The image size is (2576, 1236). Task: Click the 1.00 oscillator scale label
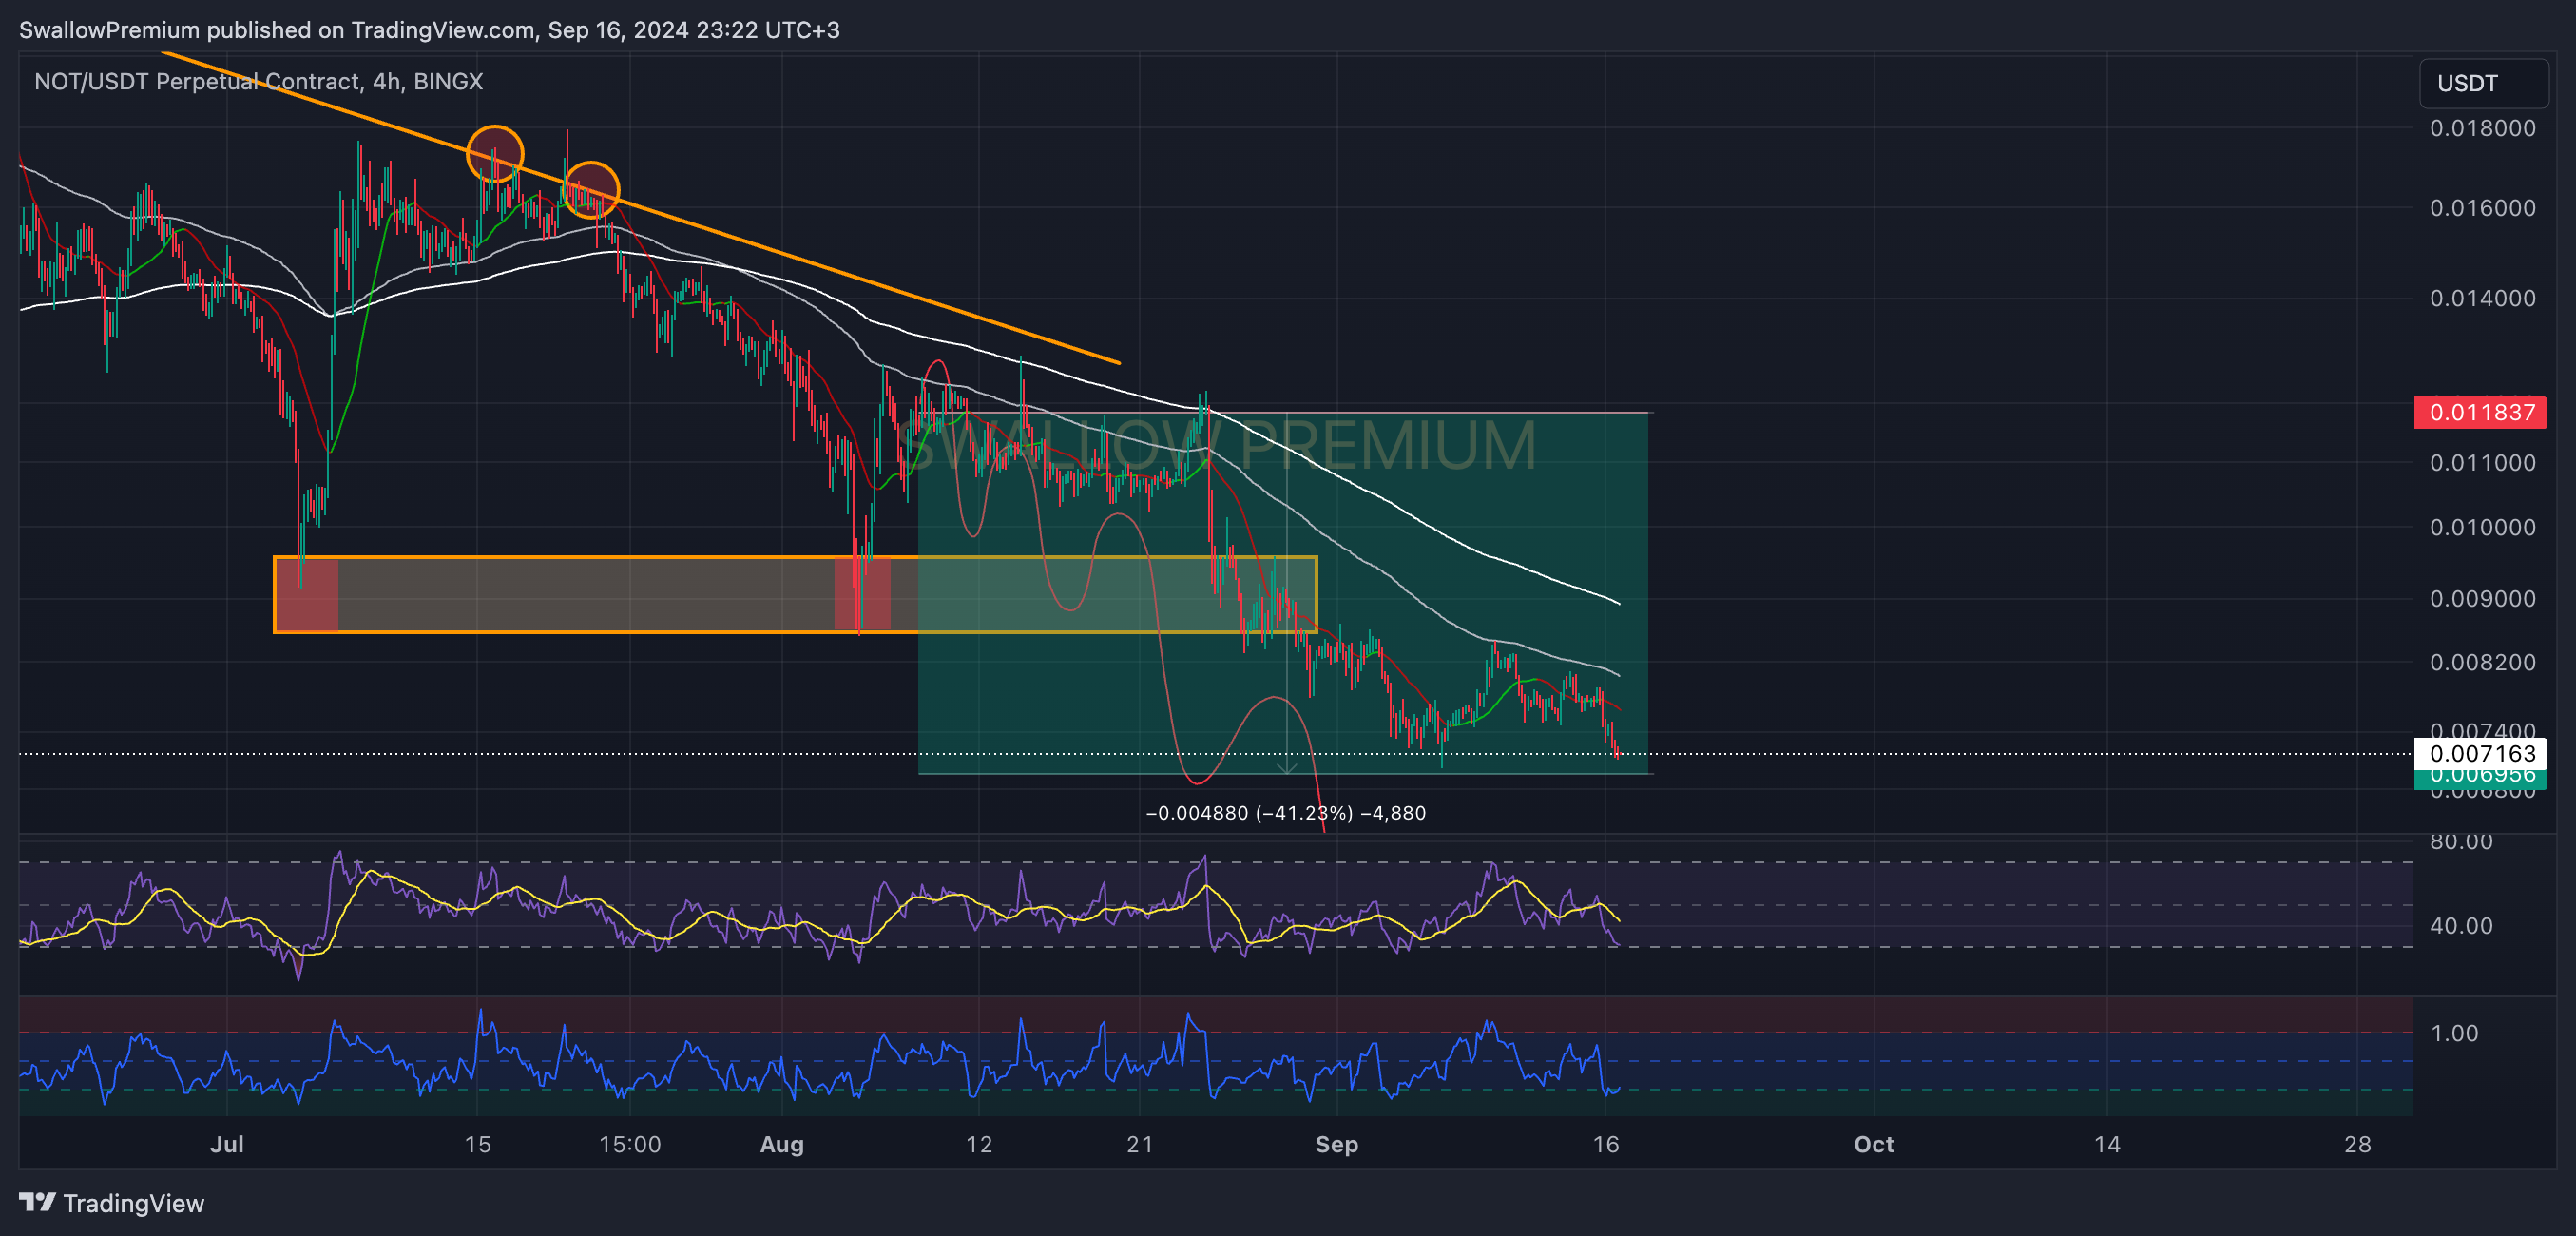[x=2454, y=1033]
